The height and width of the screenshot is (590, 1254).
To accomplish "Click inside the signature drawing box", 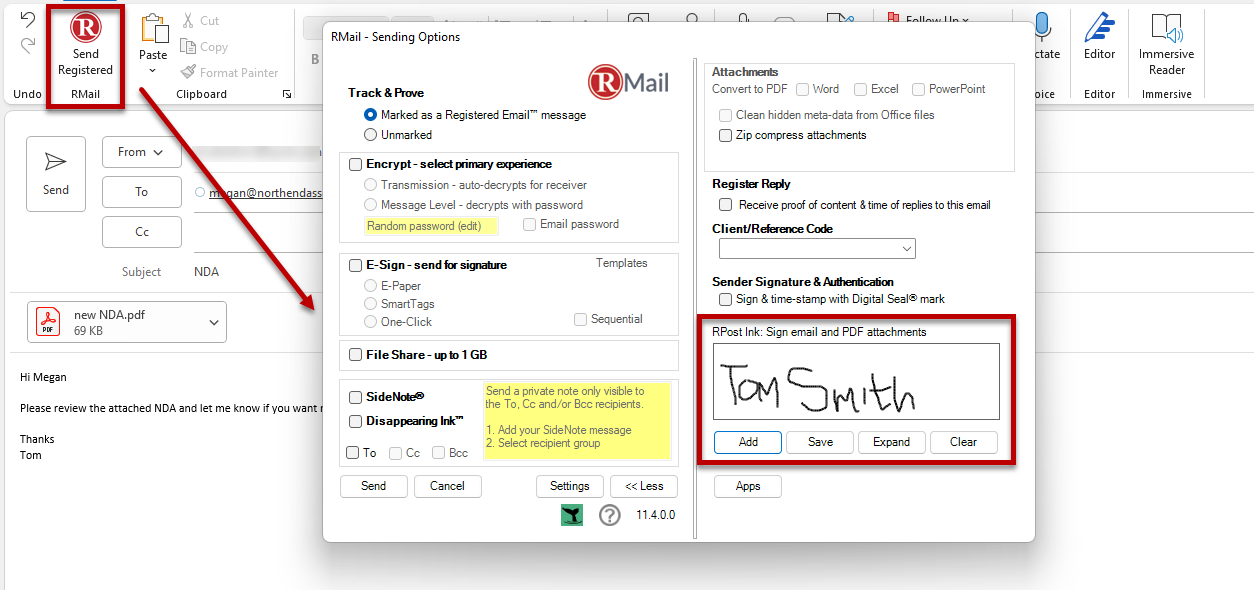I will coord(856,381).
